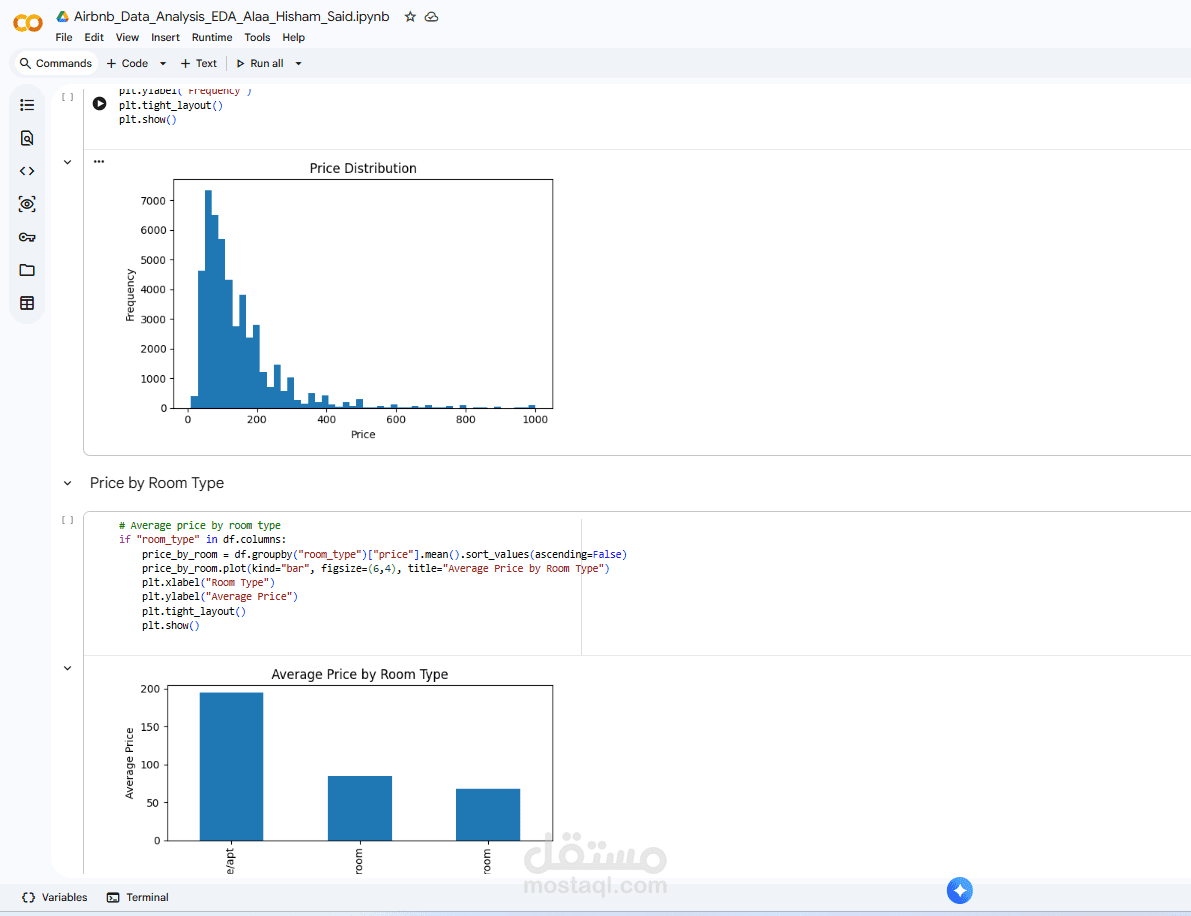Open the Price Distribution output options ellipsis
Viewport: 1191px width, 916px height.
coord(99,161)
